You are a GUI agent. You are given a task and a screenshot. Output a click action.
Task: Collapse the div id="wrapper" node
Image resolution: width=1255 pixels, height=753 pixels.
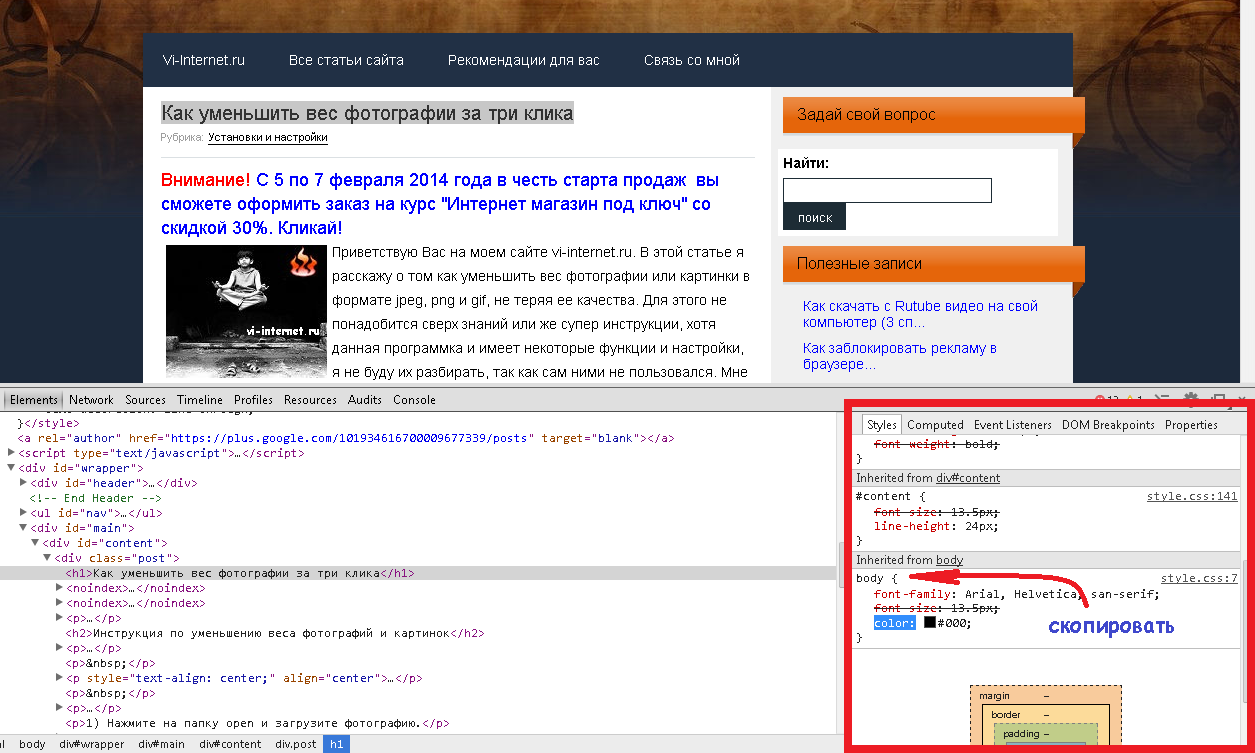pyautogui.click(x=11, y=468)
